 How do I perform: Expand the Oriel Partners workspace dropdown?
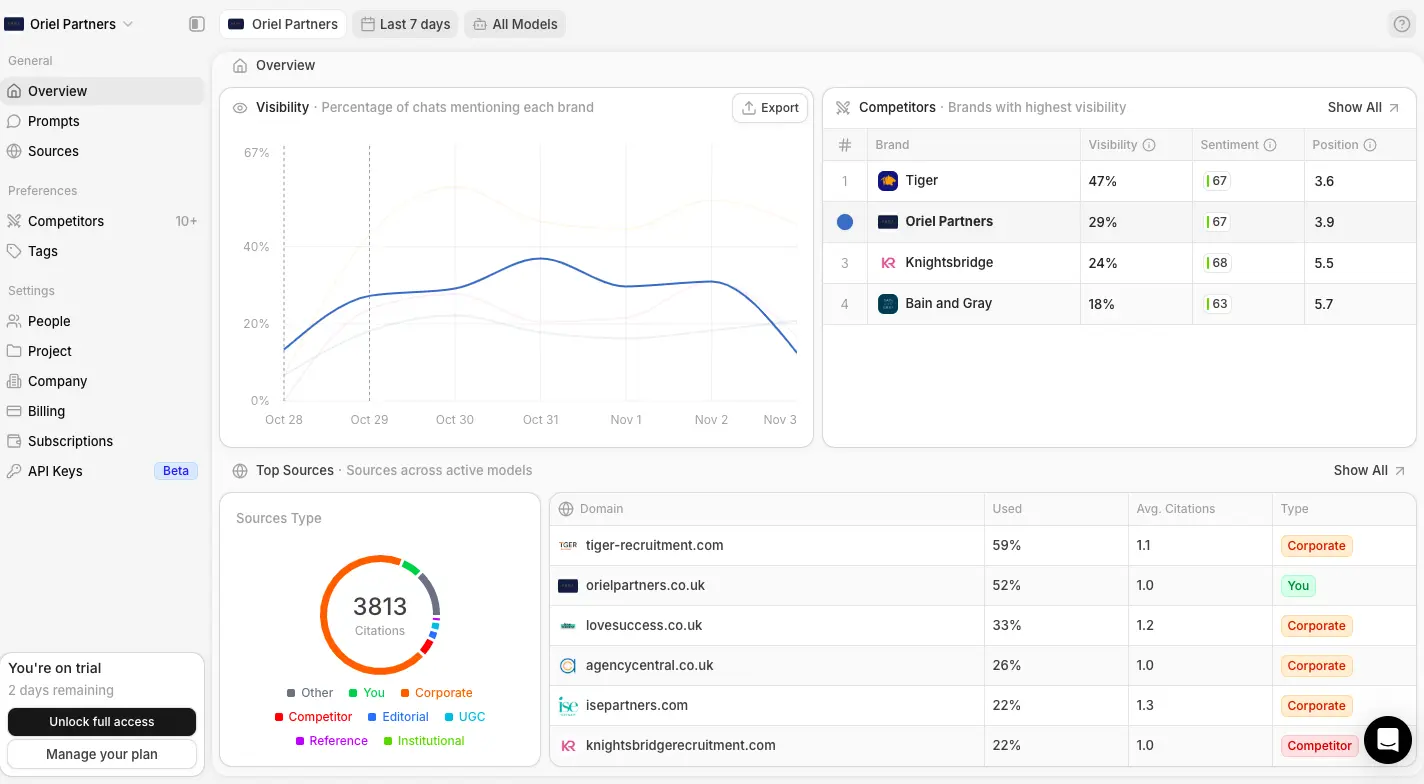[x=69, y=24]
